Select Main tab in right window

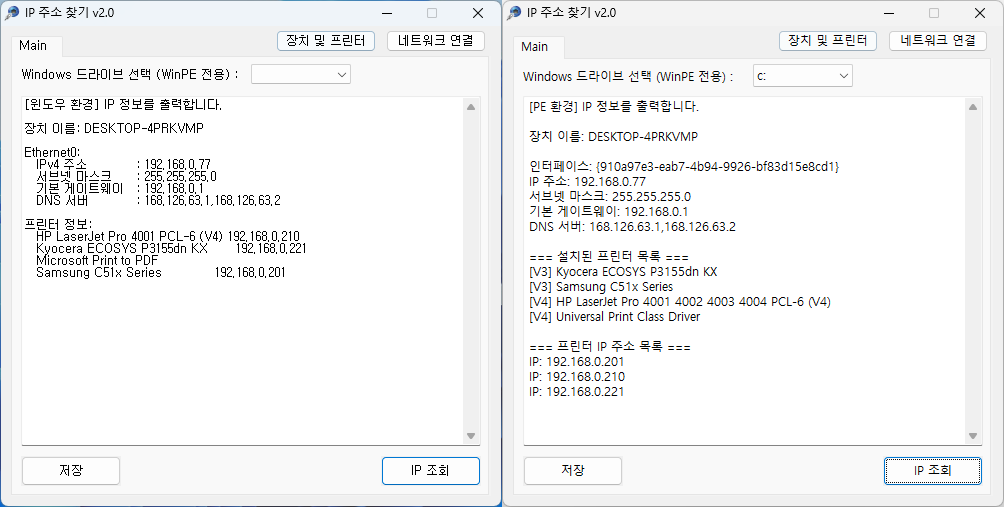[x=535, y=47]
